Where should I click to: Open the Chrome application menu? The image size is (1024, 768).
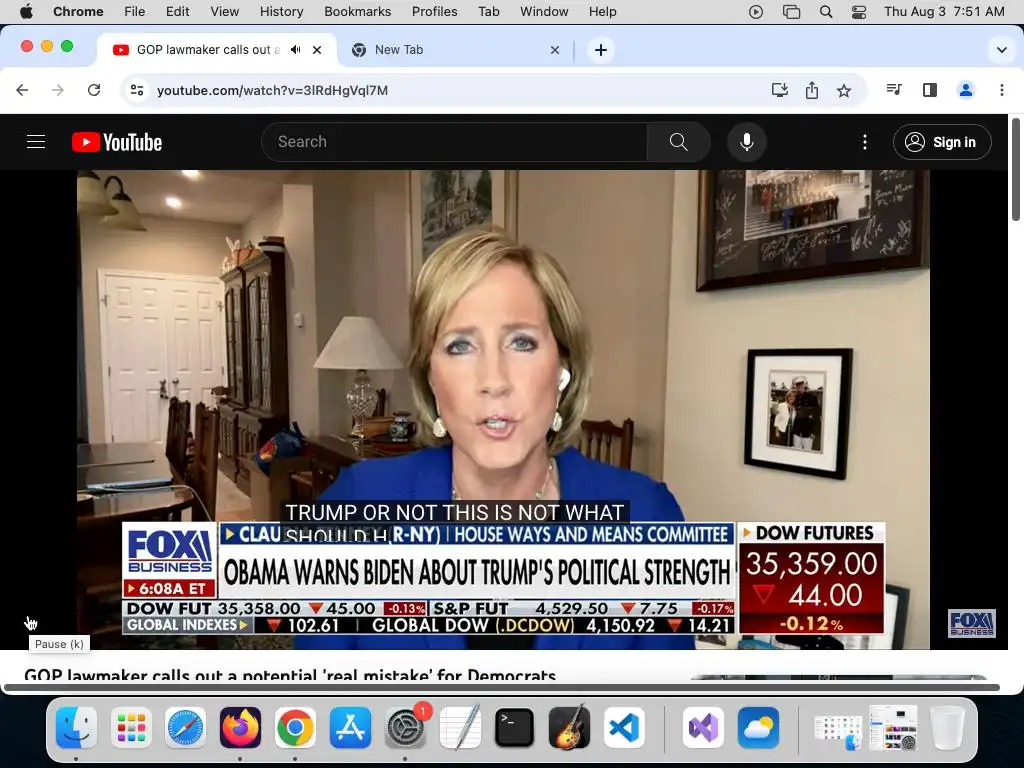pos(78,12)
